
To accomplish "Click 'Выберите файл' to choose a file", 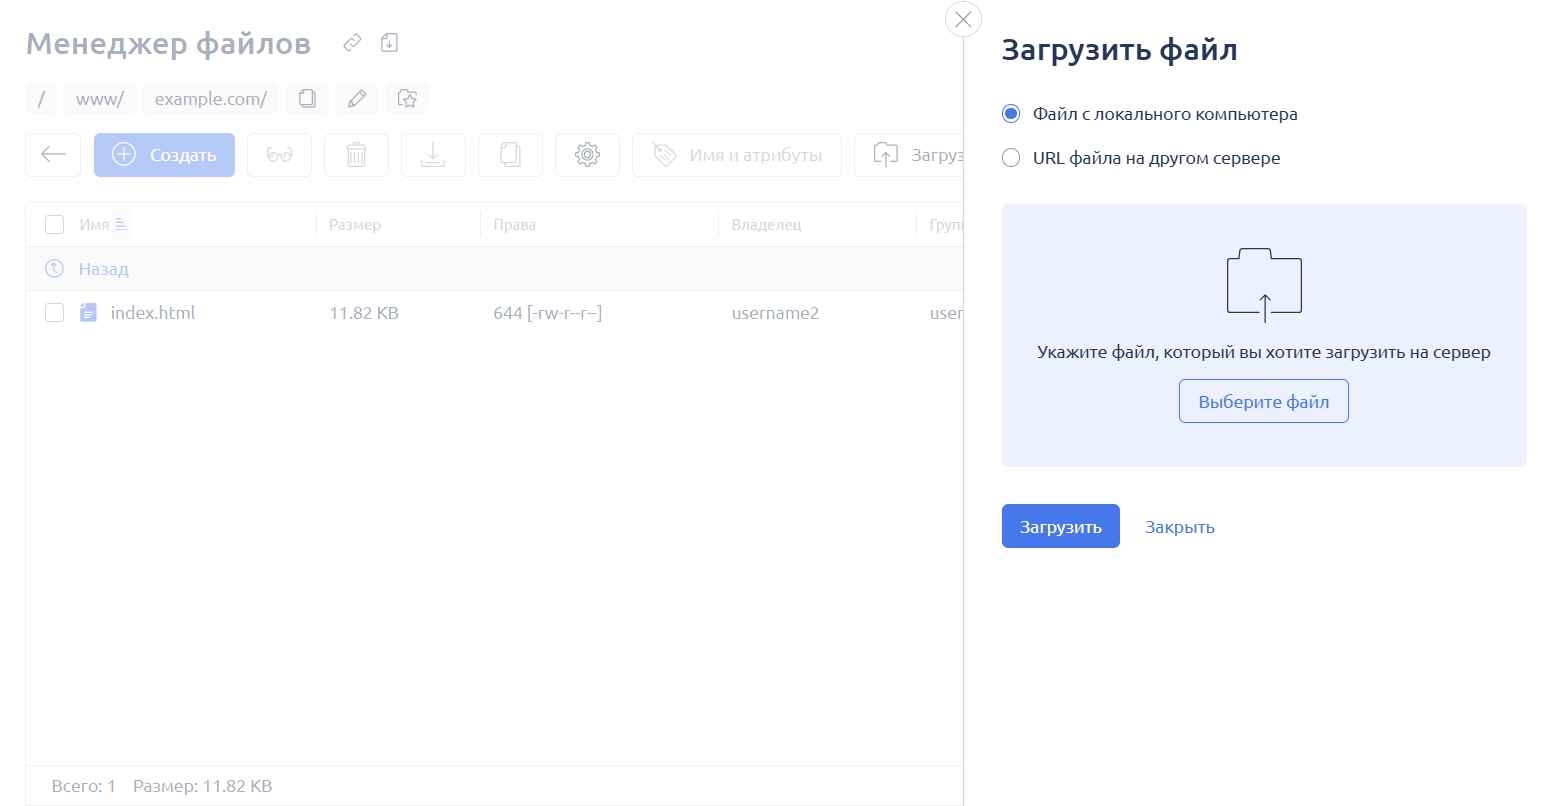I will tap(1263, 401).
